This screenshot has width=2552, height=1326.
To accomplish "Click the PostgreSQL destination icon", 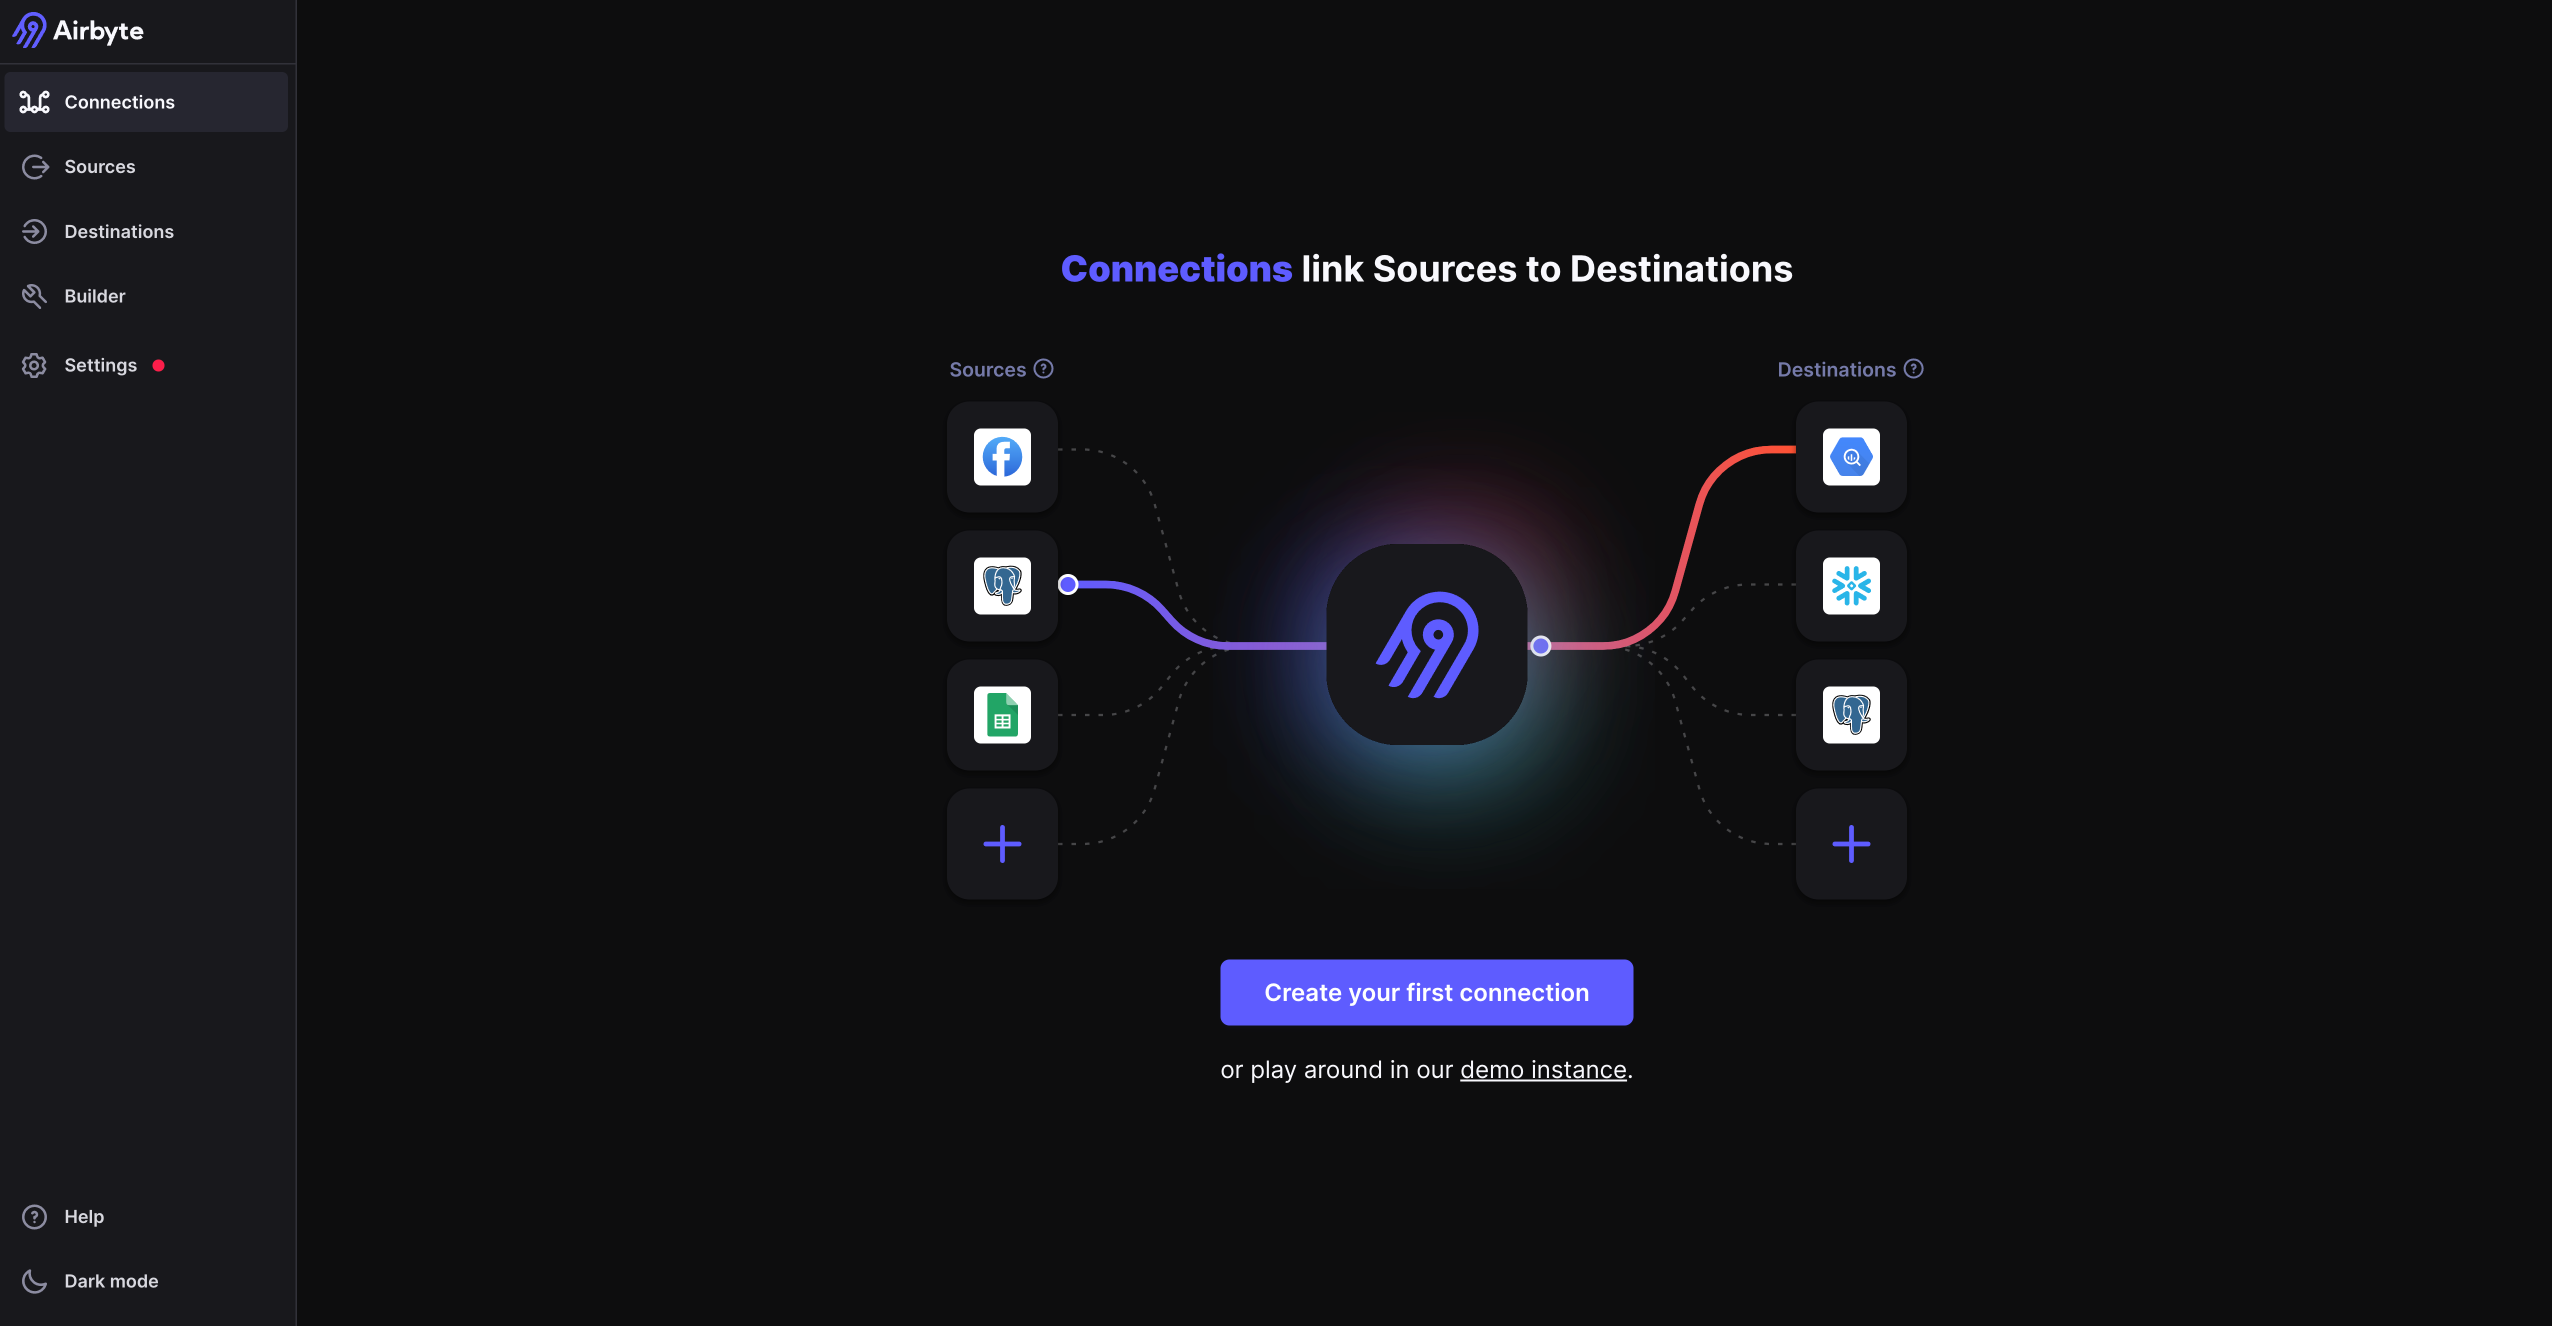I will click(x=1852, y=714).
